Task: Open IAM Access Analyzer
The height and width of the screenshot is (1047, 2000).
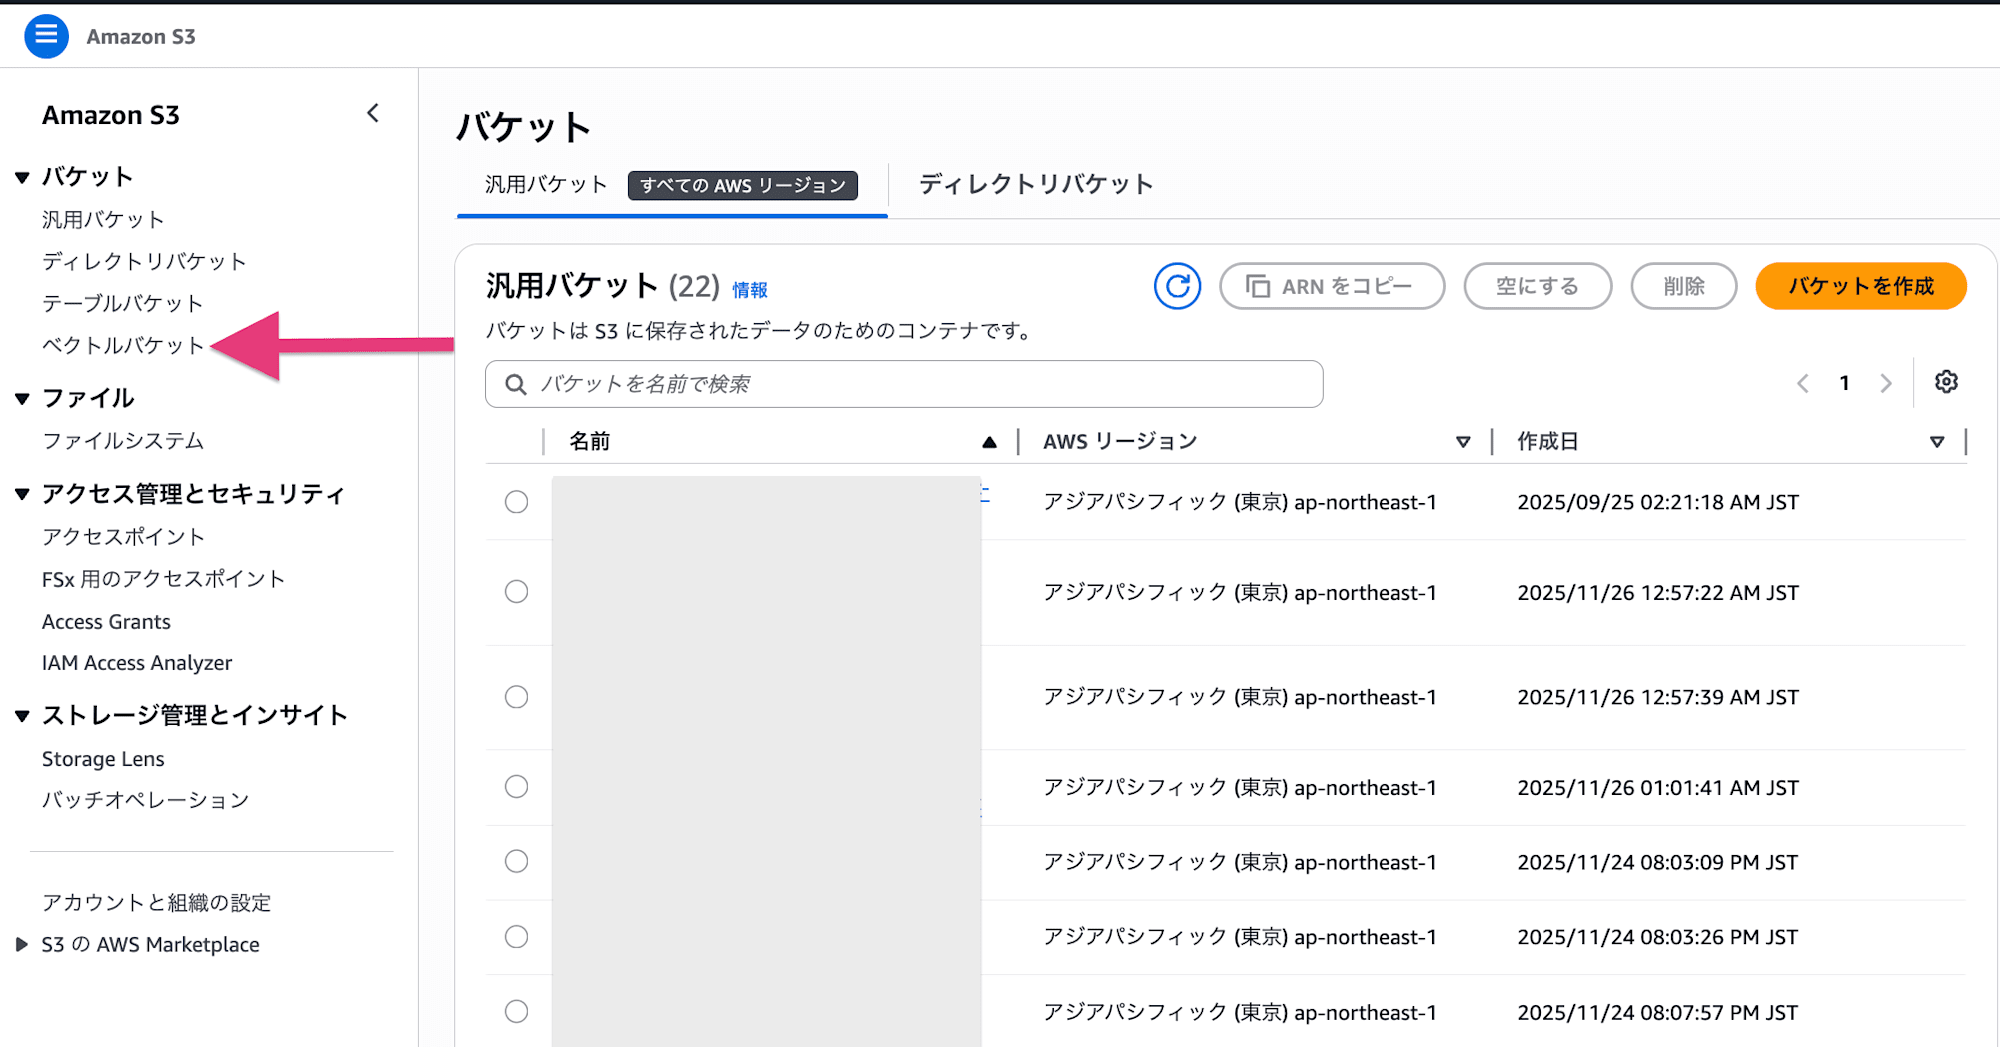Action: [x=137, y=663]
